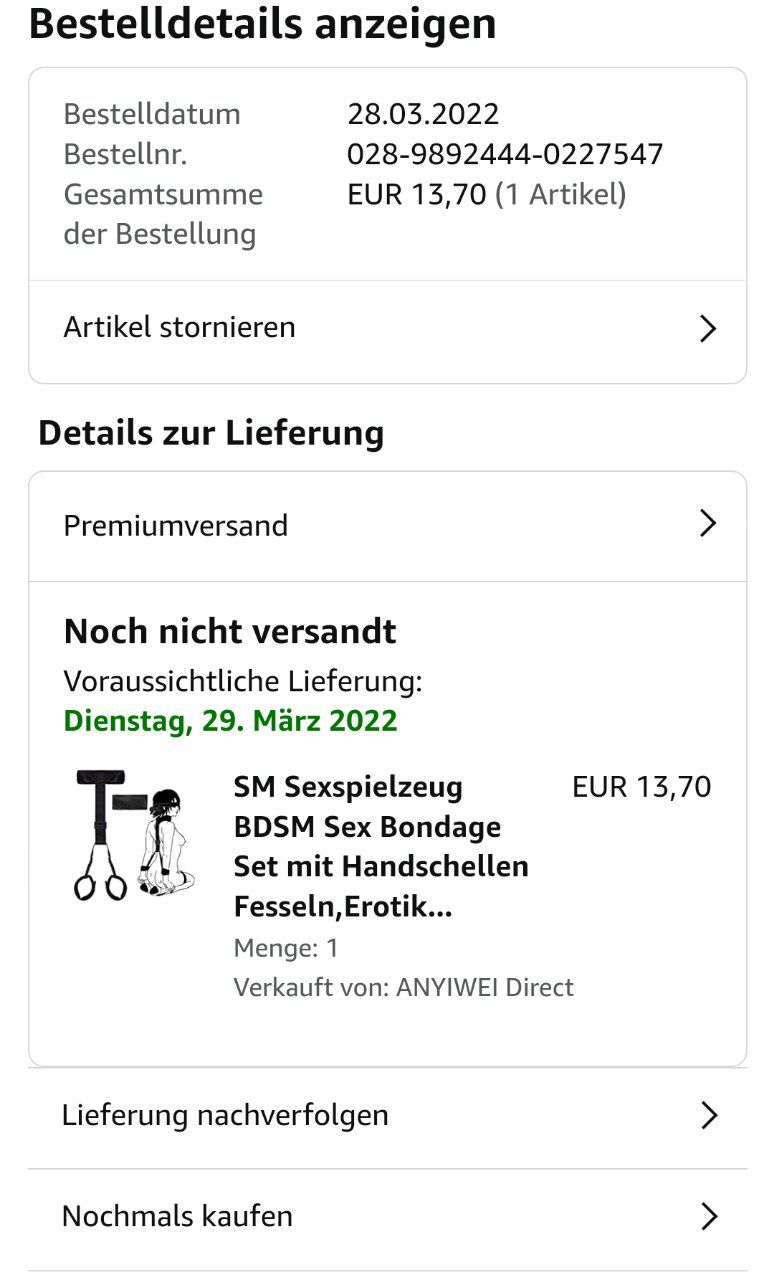The width and height of the screenshot is (774, 1280).
Task: Choose Nochmals kaufen to reorder
Action: 177,1217
